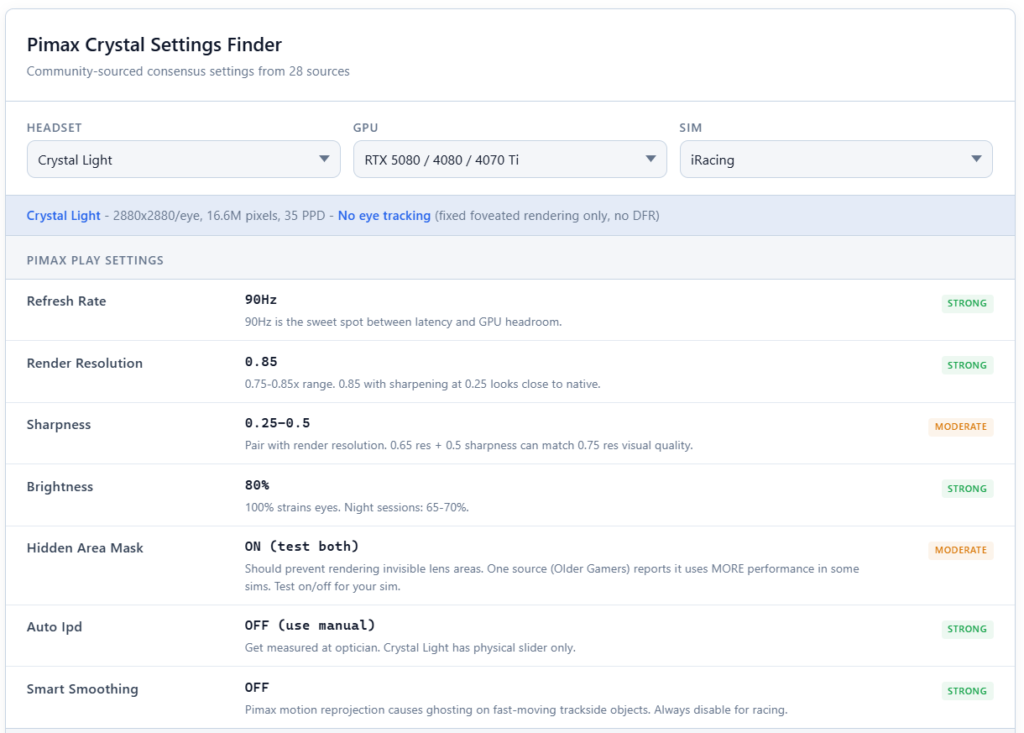Click the STRONG badge for Smart Smoothing

pos(967,690)
